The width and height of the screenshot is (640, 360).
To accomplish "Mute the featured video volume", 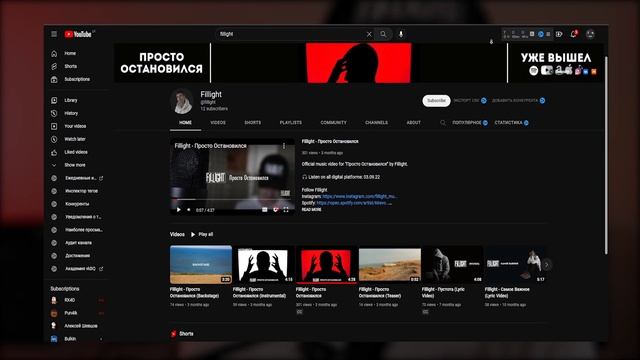I will (189, 210).
